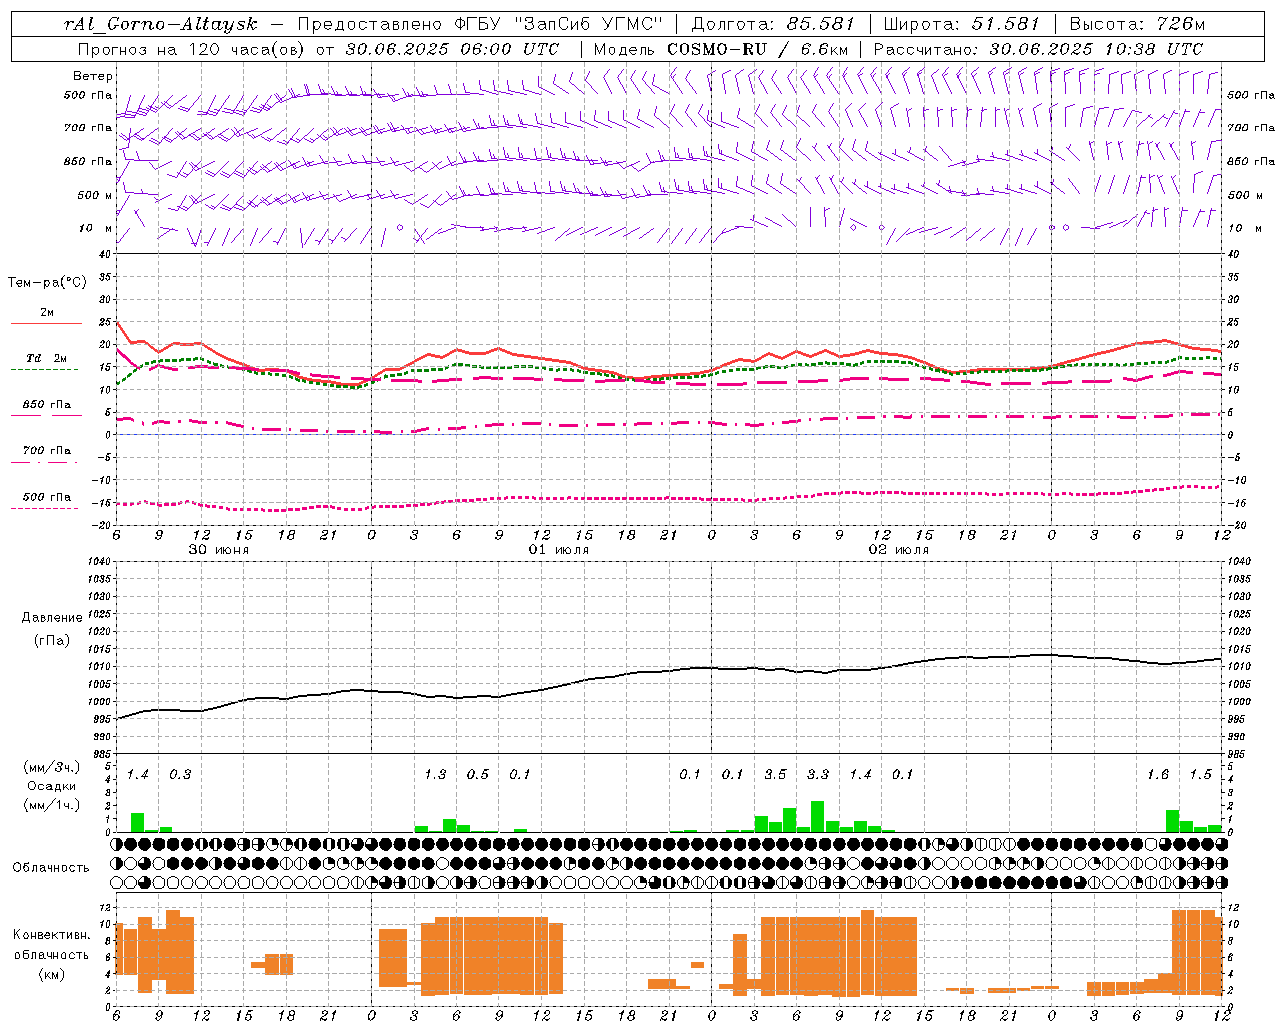
Task: Click the Давление pressure panel label
Action: [52, 618]
